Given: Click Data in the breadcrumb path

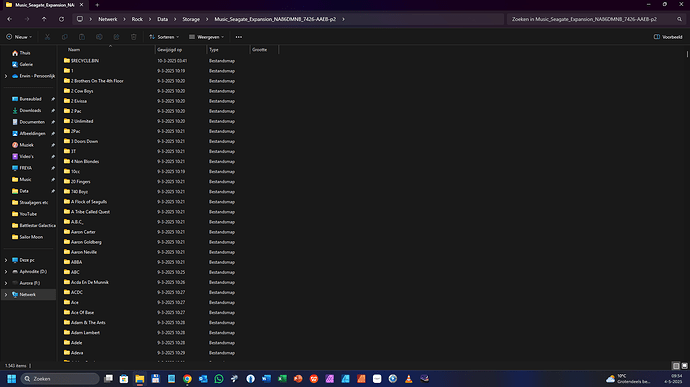Looking at the screenshot, I should click(162, 19).
